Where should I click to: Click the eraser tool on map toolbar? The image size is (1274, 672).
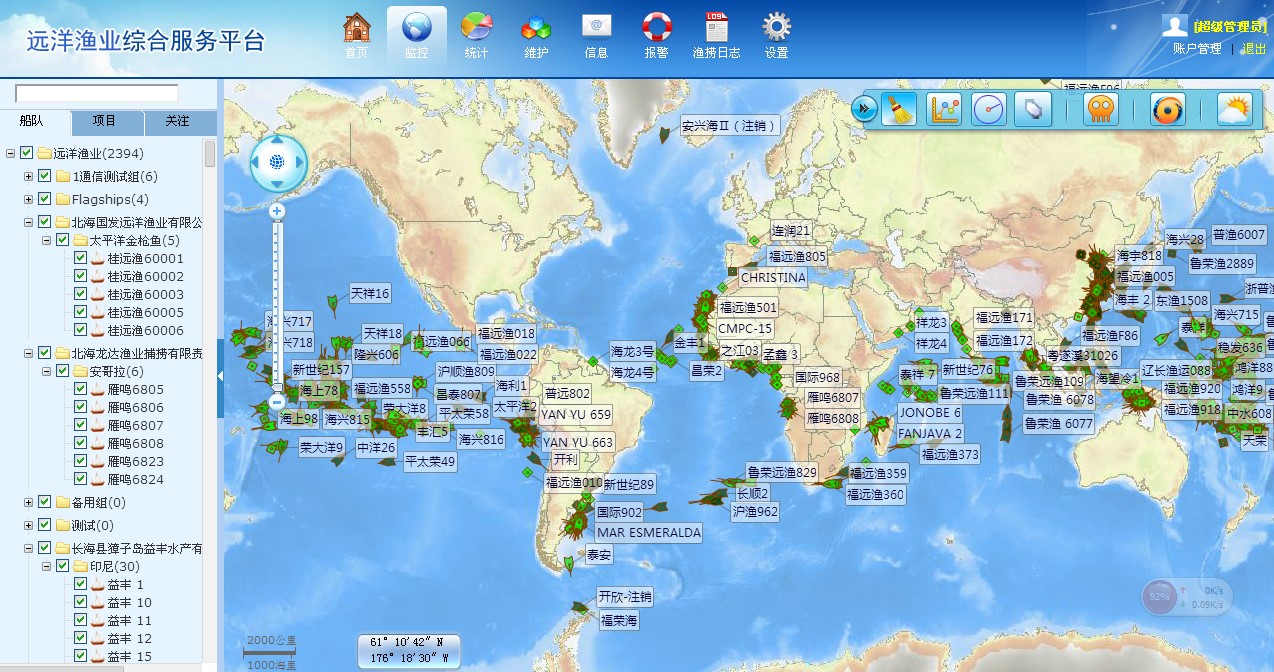[1033, 109]
